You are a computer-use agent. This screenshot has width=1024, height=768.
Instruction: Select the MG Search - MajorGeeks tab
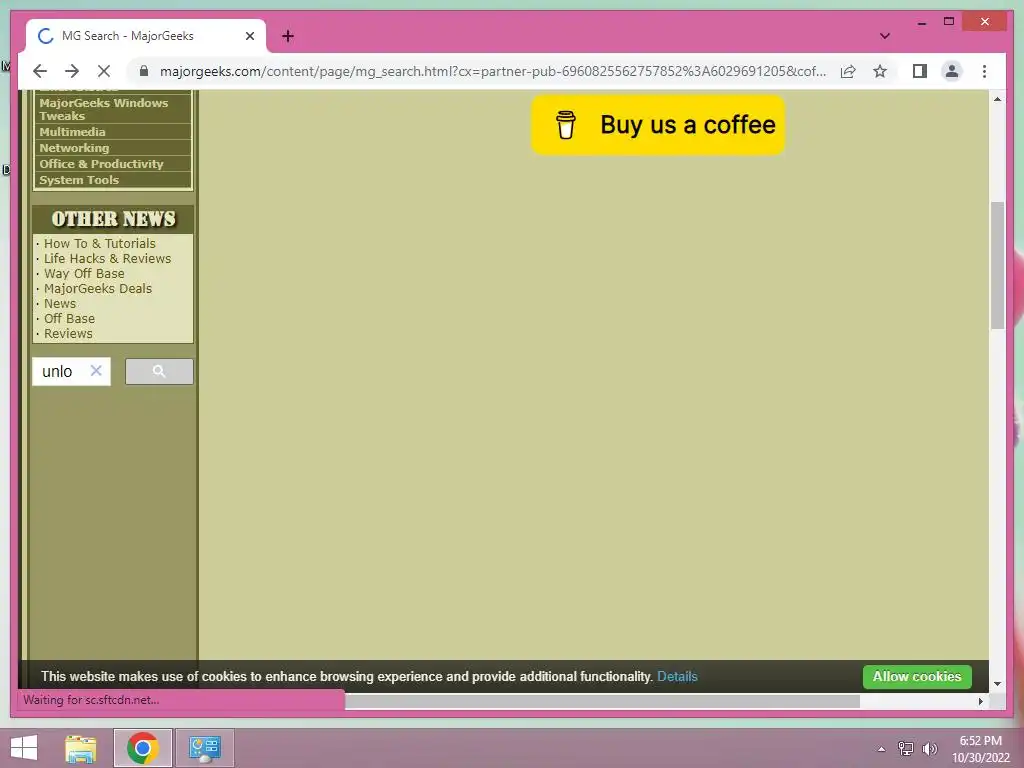(x=145, y=36)
